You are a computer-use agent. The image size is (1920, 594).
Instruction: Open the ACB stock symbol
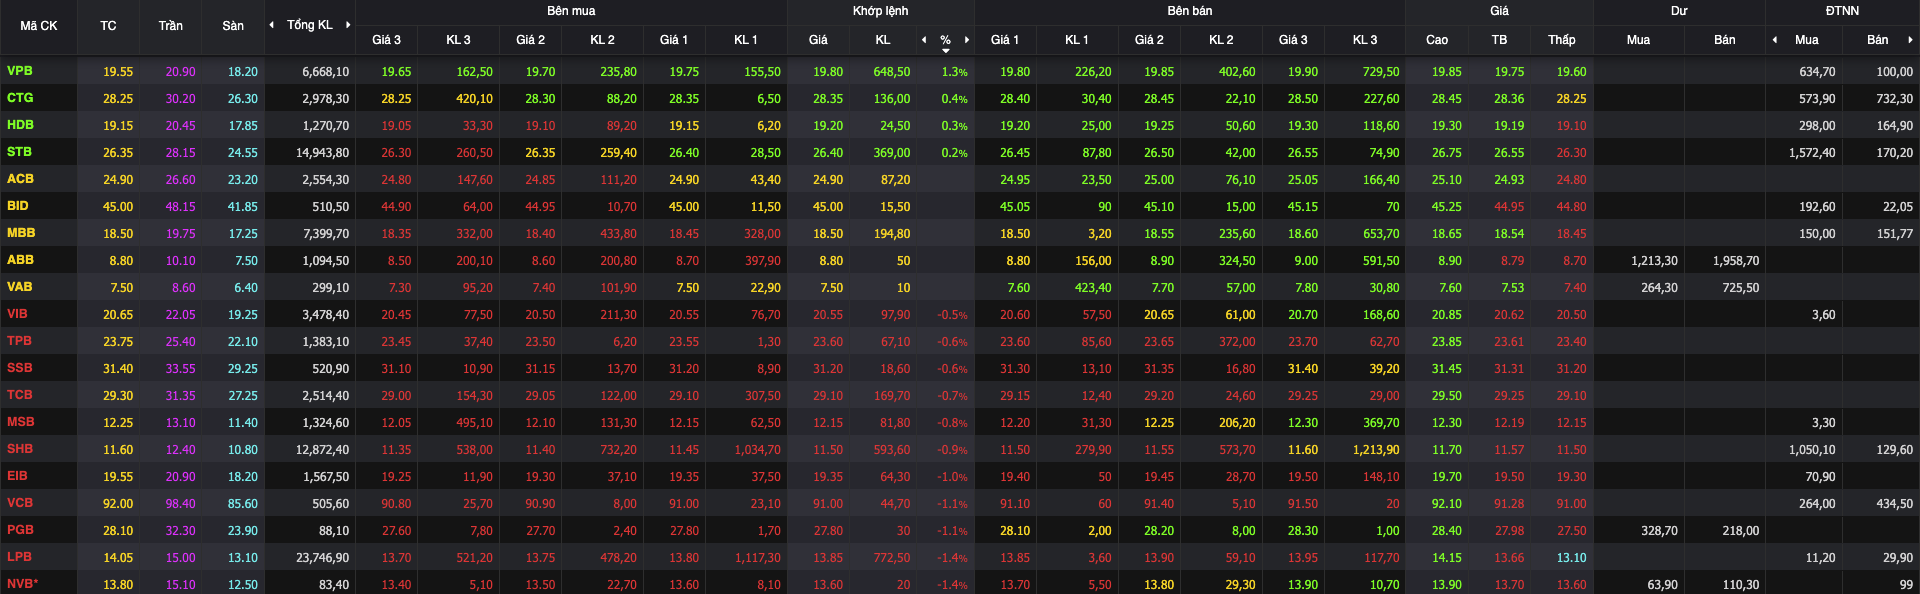coord(20,179)
